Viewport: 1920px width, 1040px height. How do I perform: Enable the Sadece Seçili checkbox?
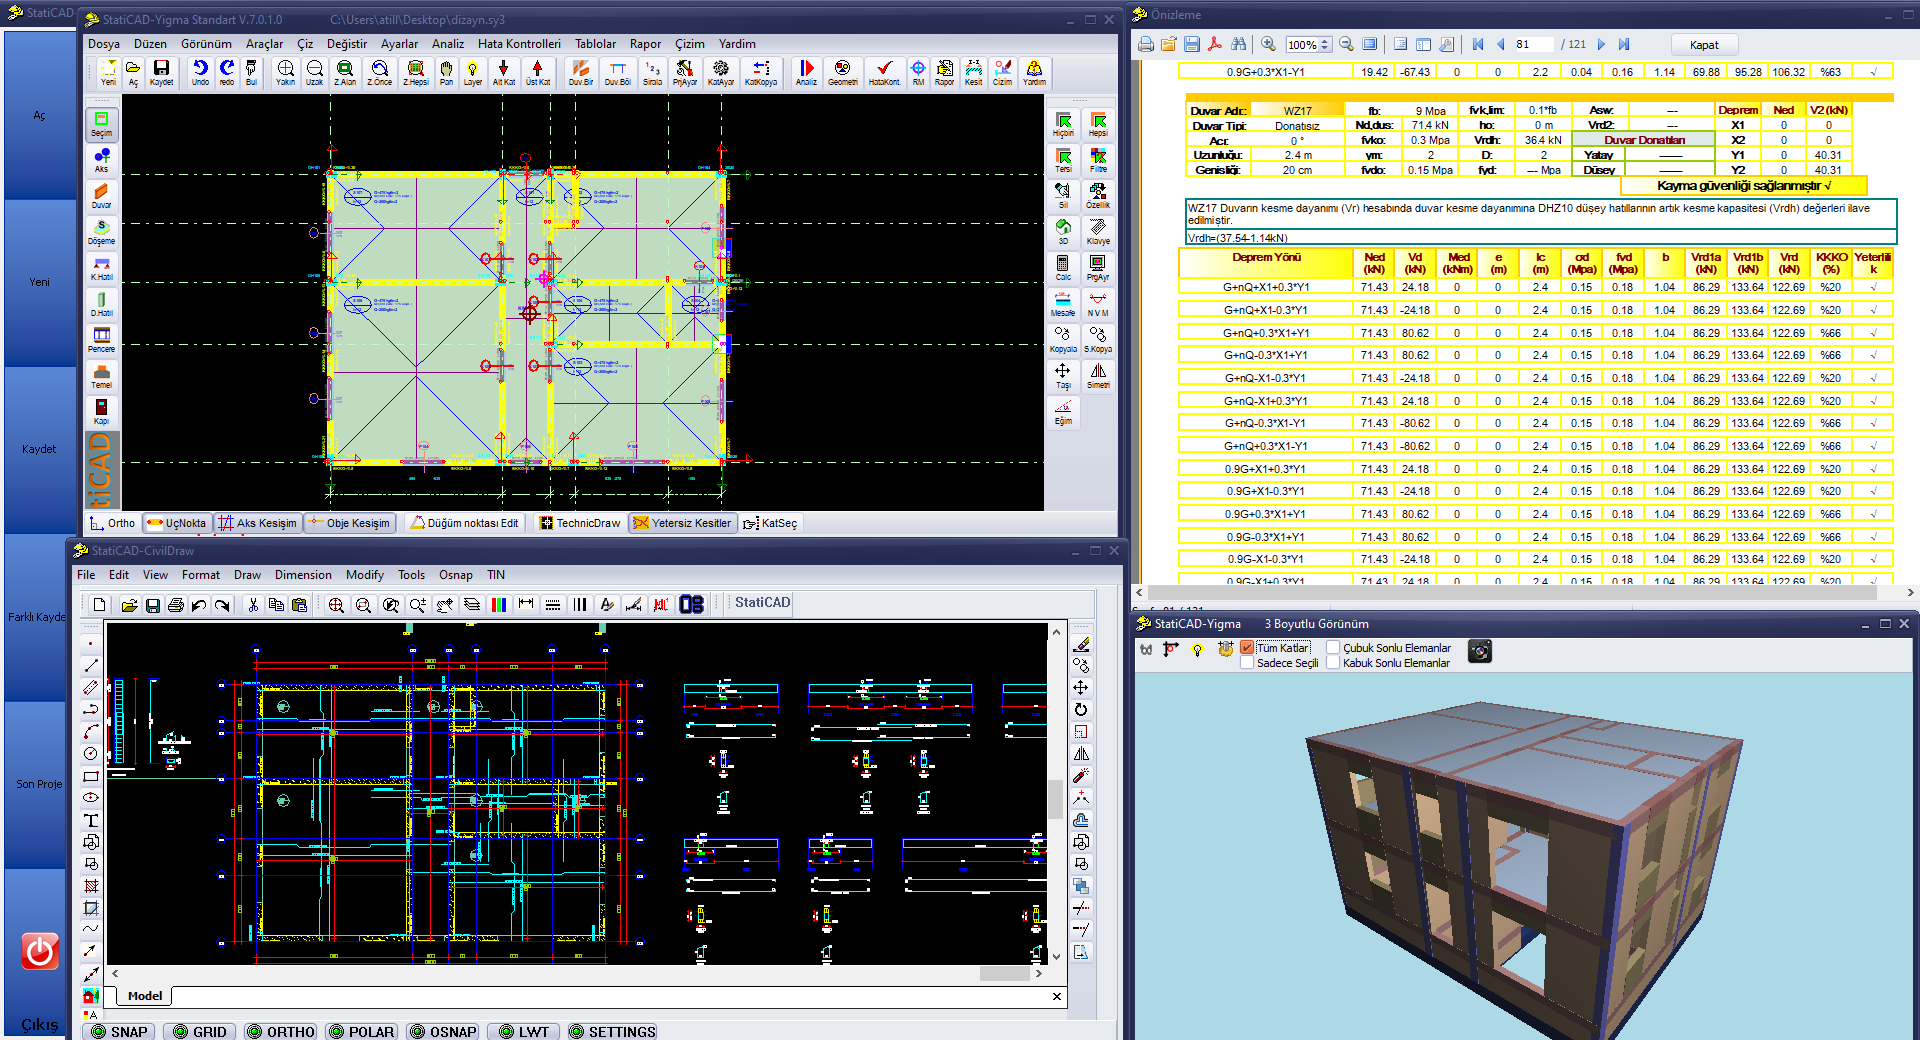[x=1247, y=663]
